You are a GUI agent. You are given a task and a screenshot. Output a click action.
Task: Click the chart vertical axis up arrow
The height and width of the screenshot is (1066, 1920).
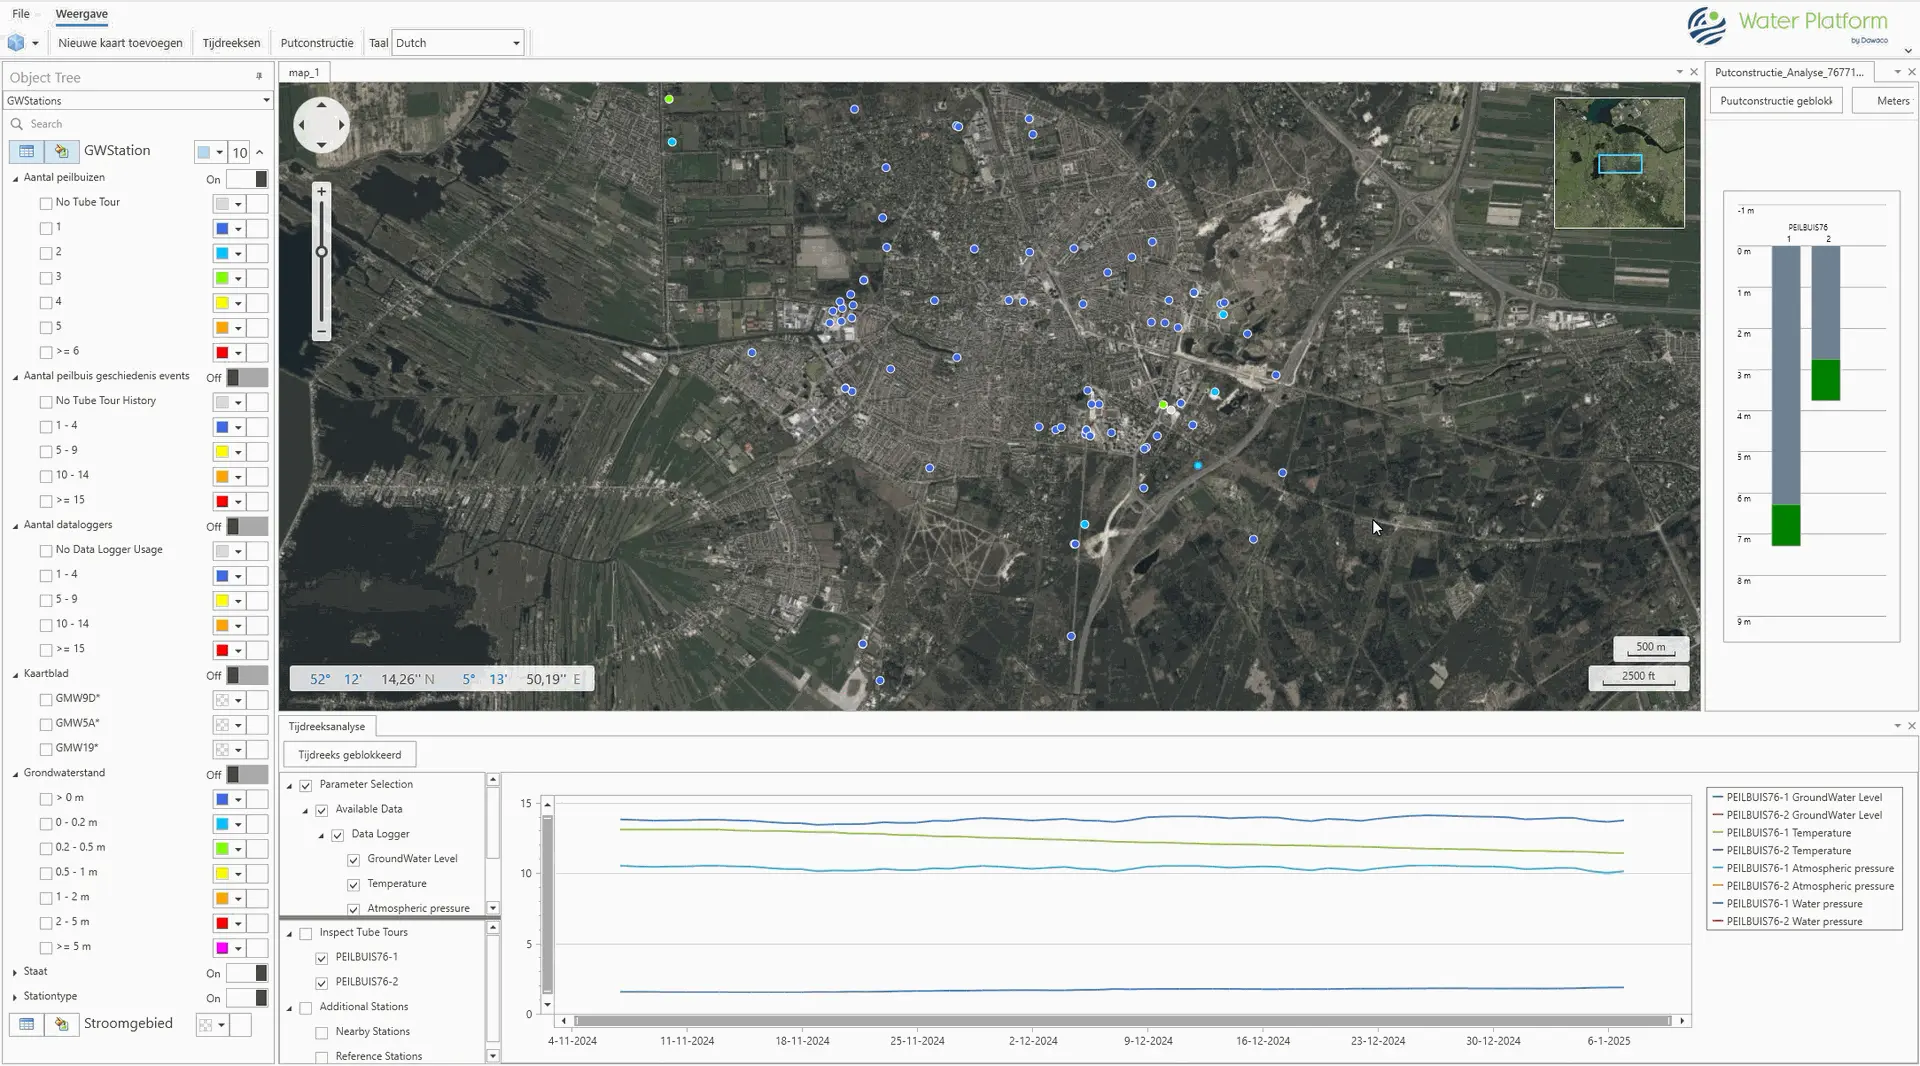[x=547, y=804]
